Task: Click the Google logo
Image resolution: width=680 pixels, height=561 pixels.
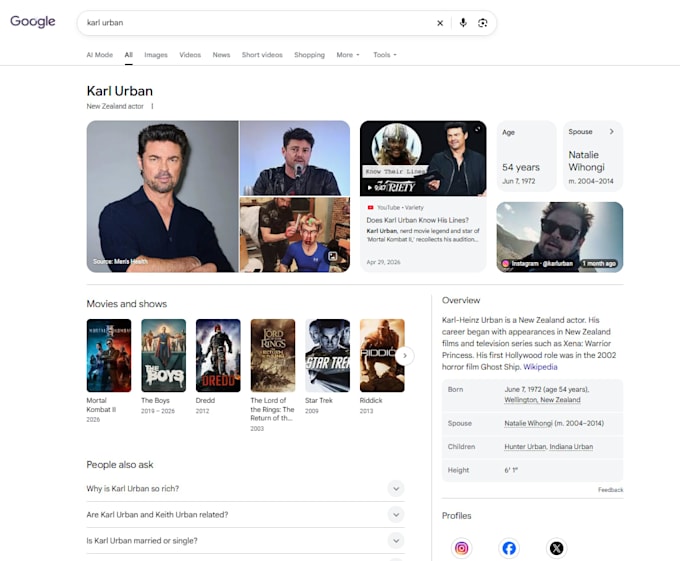Action: [x=33, y=22]
